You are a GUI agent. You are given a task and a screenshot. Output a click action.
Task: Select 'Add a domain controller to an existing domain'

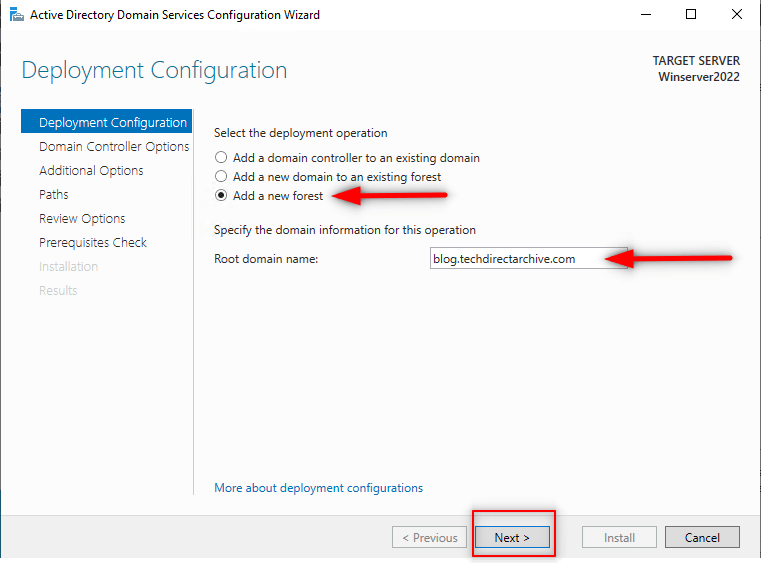click(x=222, y=158)
